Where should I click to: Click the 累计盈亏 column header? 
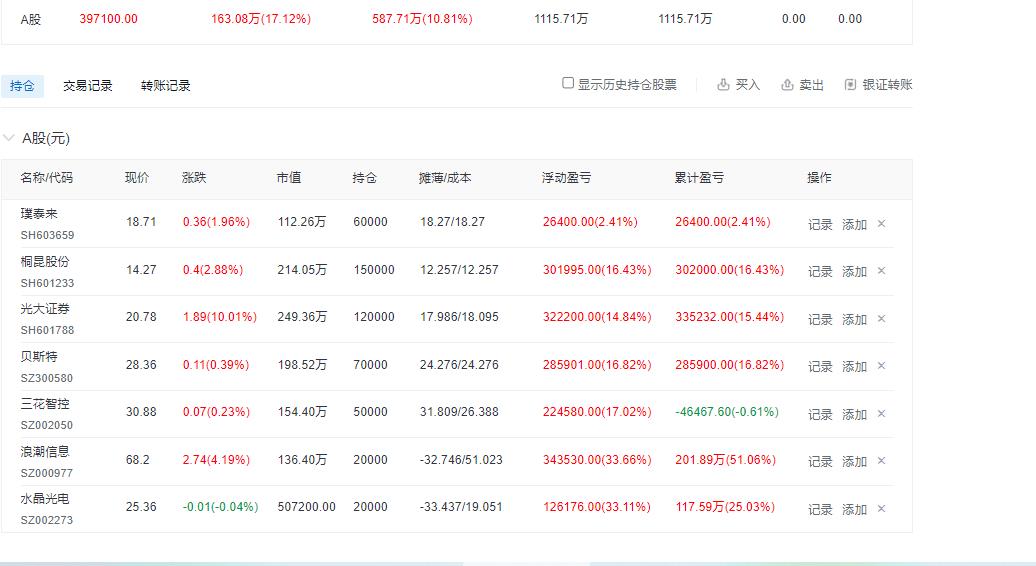point(699,178)
